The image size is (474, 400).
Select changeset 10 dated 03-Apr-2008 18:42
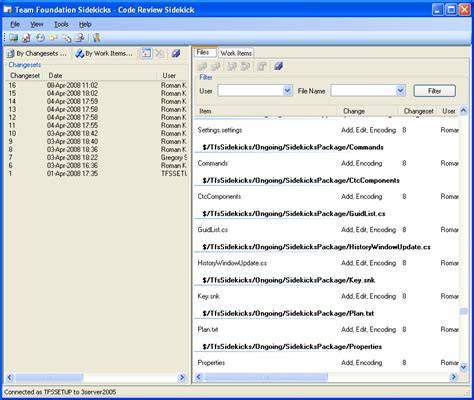97,133
